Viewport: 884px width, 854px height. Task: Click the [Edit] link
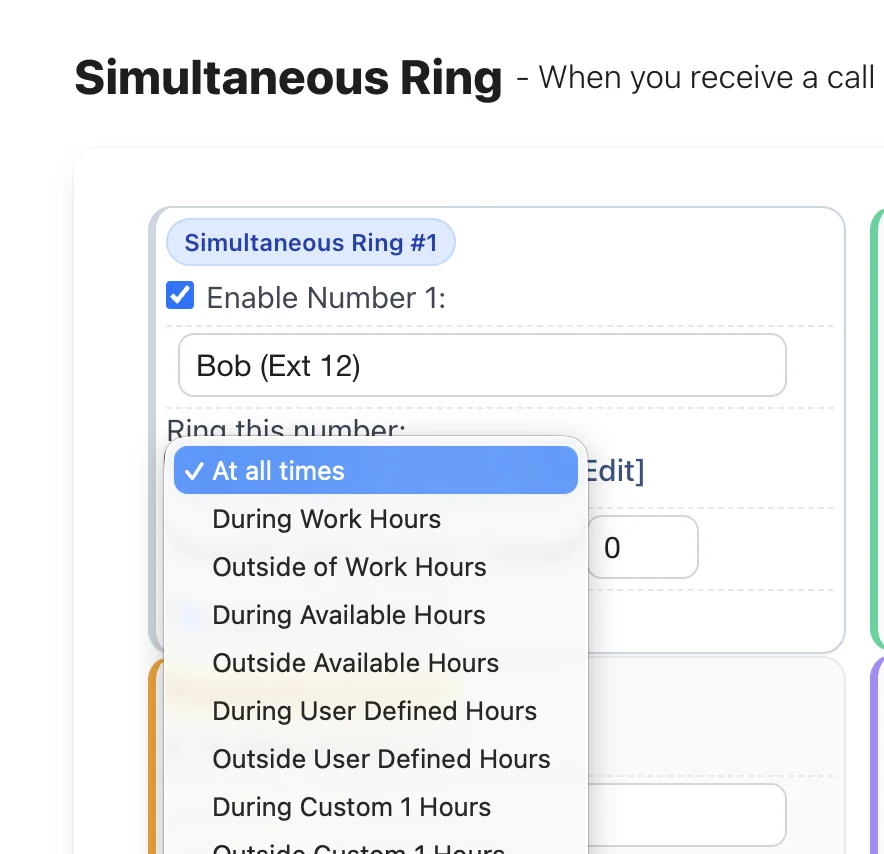point(615,470)
